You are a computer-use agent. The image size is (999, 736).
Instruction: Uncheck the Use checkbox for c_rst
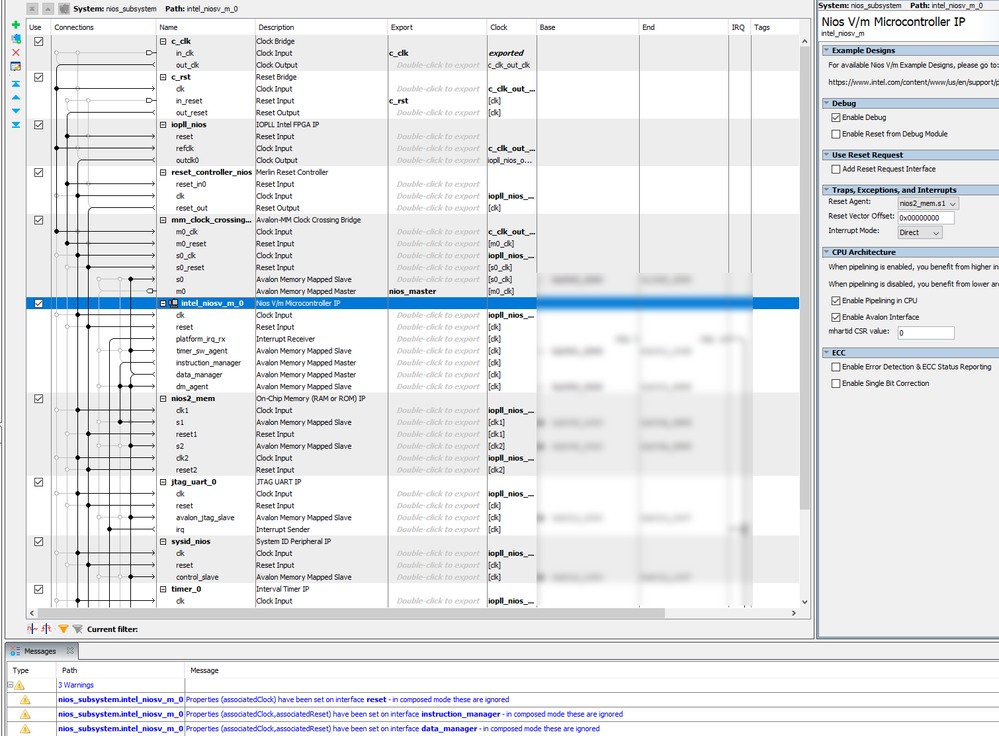[x=39, y=77]
